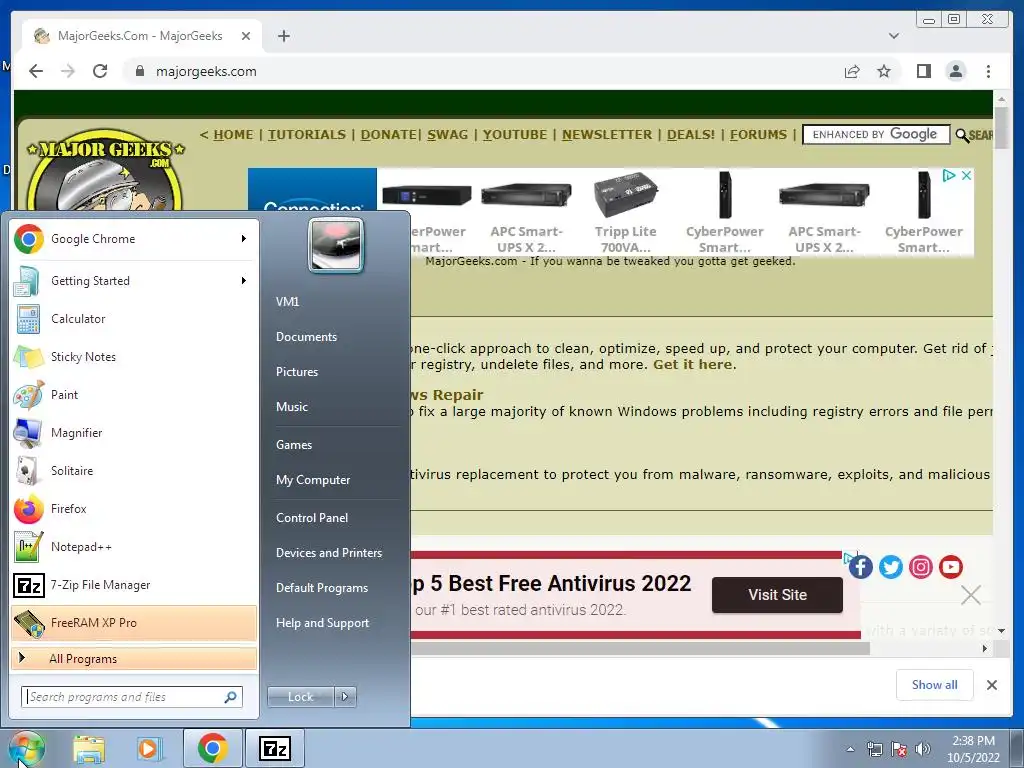Open Paint from Start menu
This screenshot has height=768, width=1024.
[x=134, y=394]
